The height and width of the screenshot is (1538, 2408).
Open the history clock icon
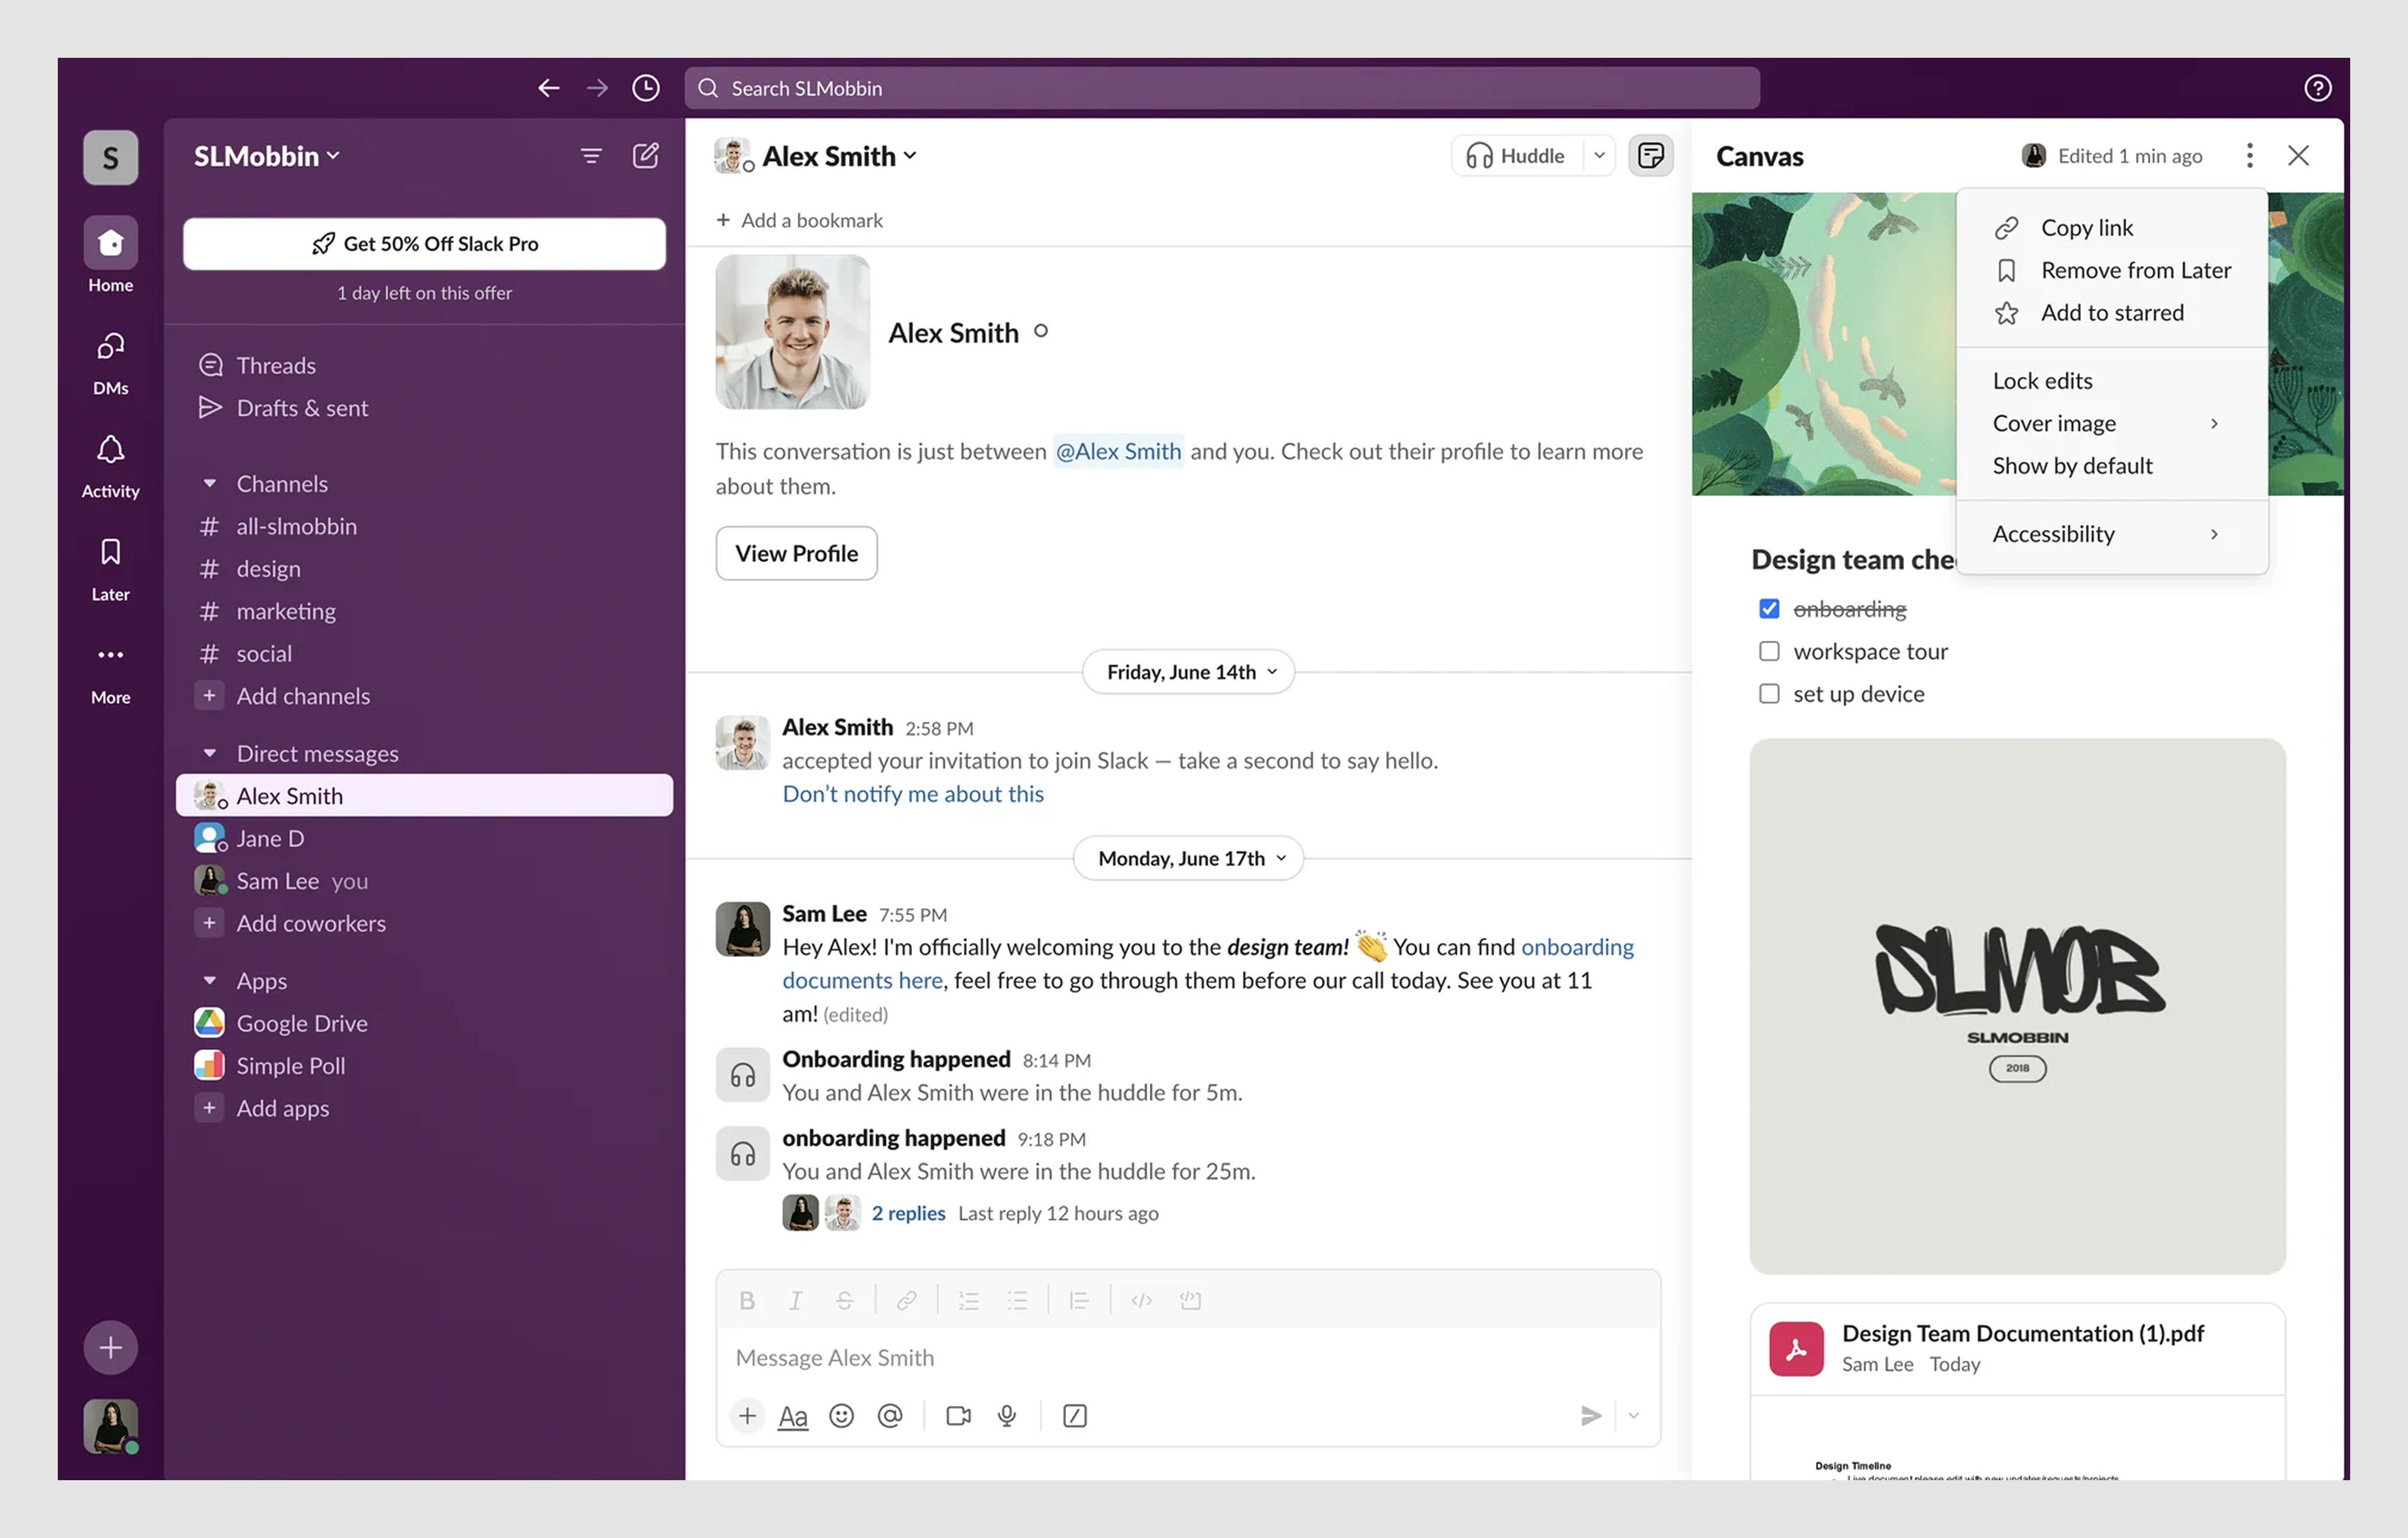pos(646,88)
